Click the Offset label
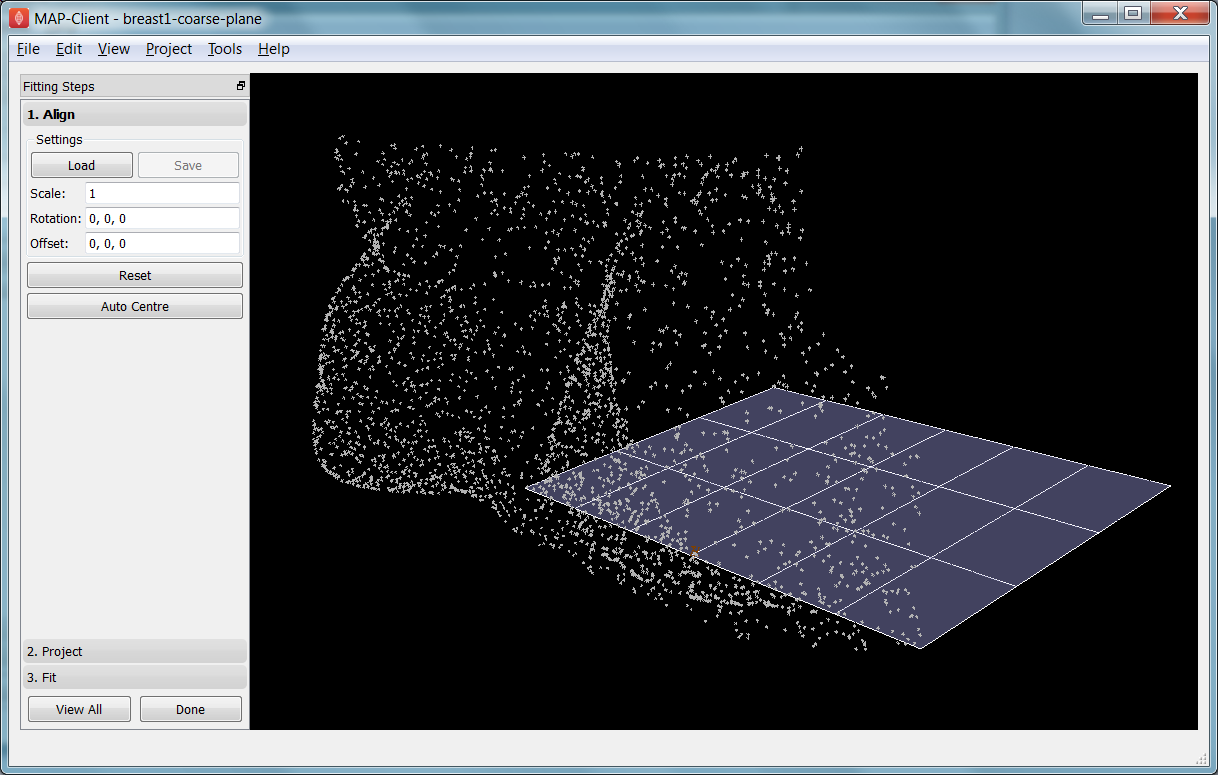1218x775 pixels. [x=50, y=243]
